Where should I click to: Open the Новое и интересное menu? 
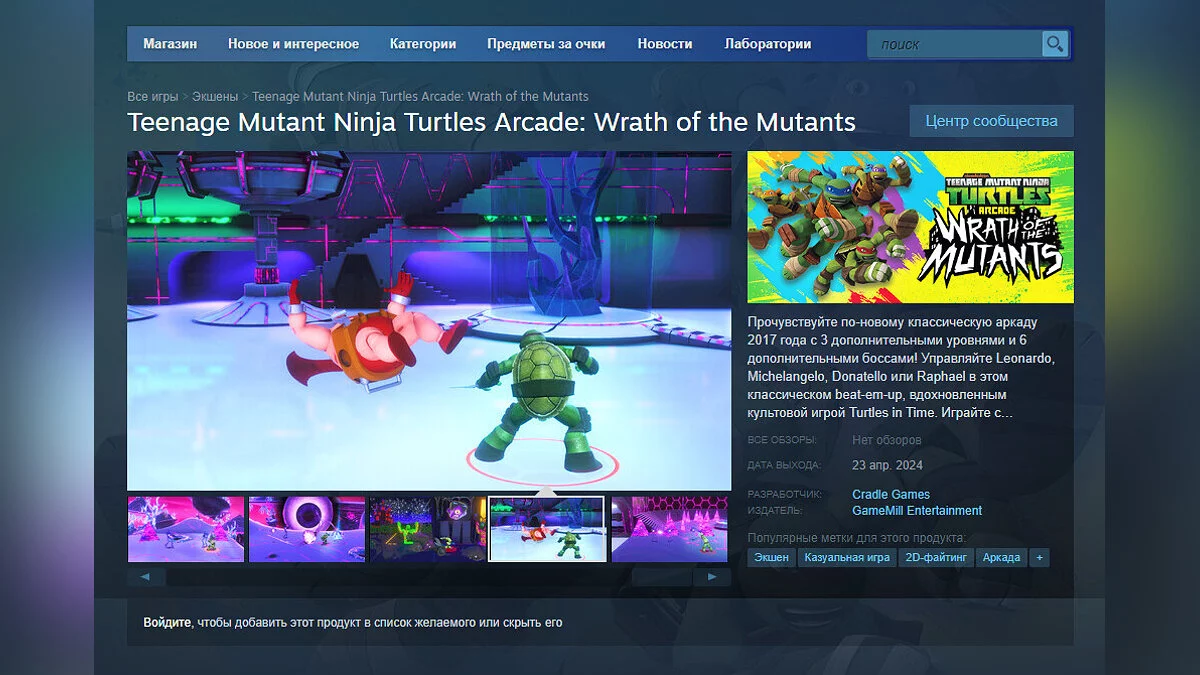click(293, 44)
